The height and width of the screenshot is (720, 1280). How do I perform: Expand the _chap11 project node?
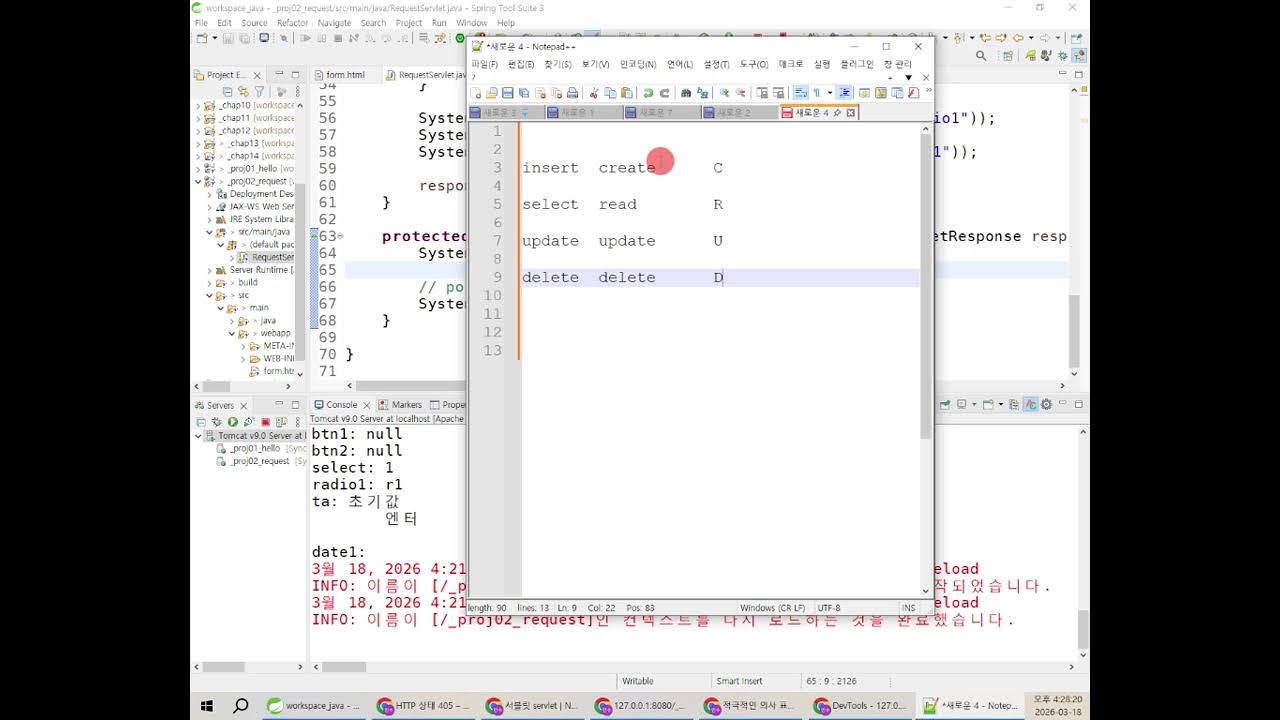[x=197, y=118]
